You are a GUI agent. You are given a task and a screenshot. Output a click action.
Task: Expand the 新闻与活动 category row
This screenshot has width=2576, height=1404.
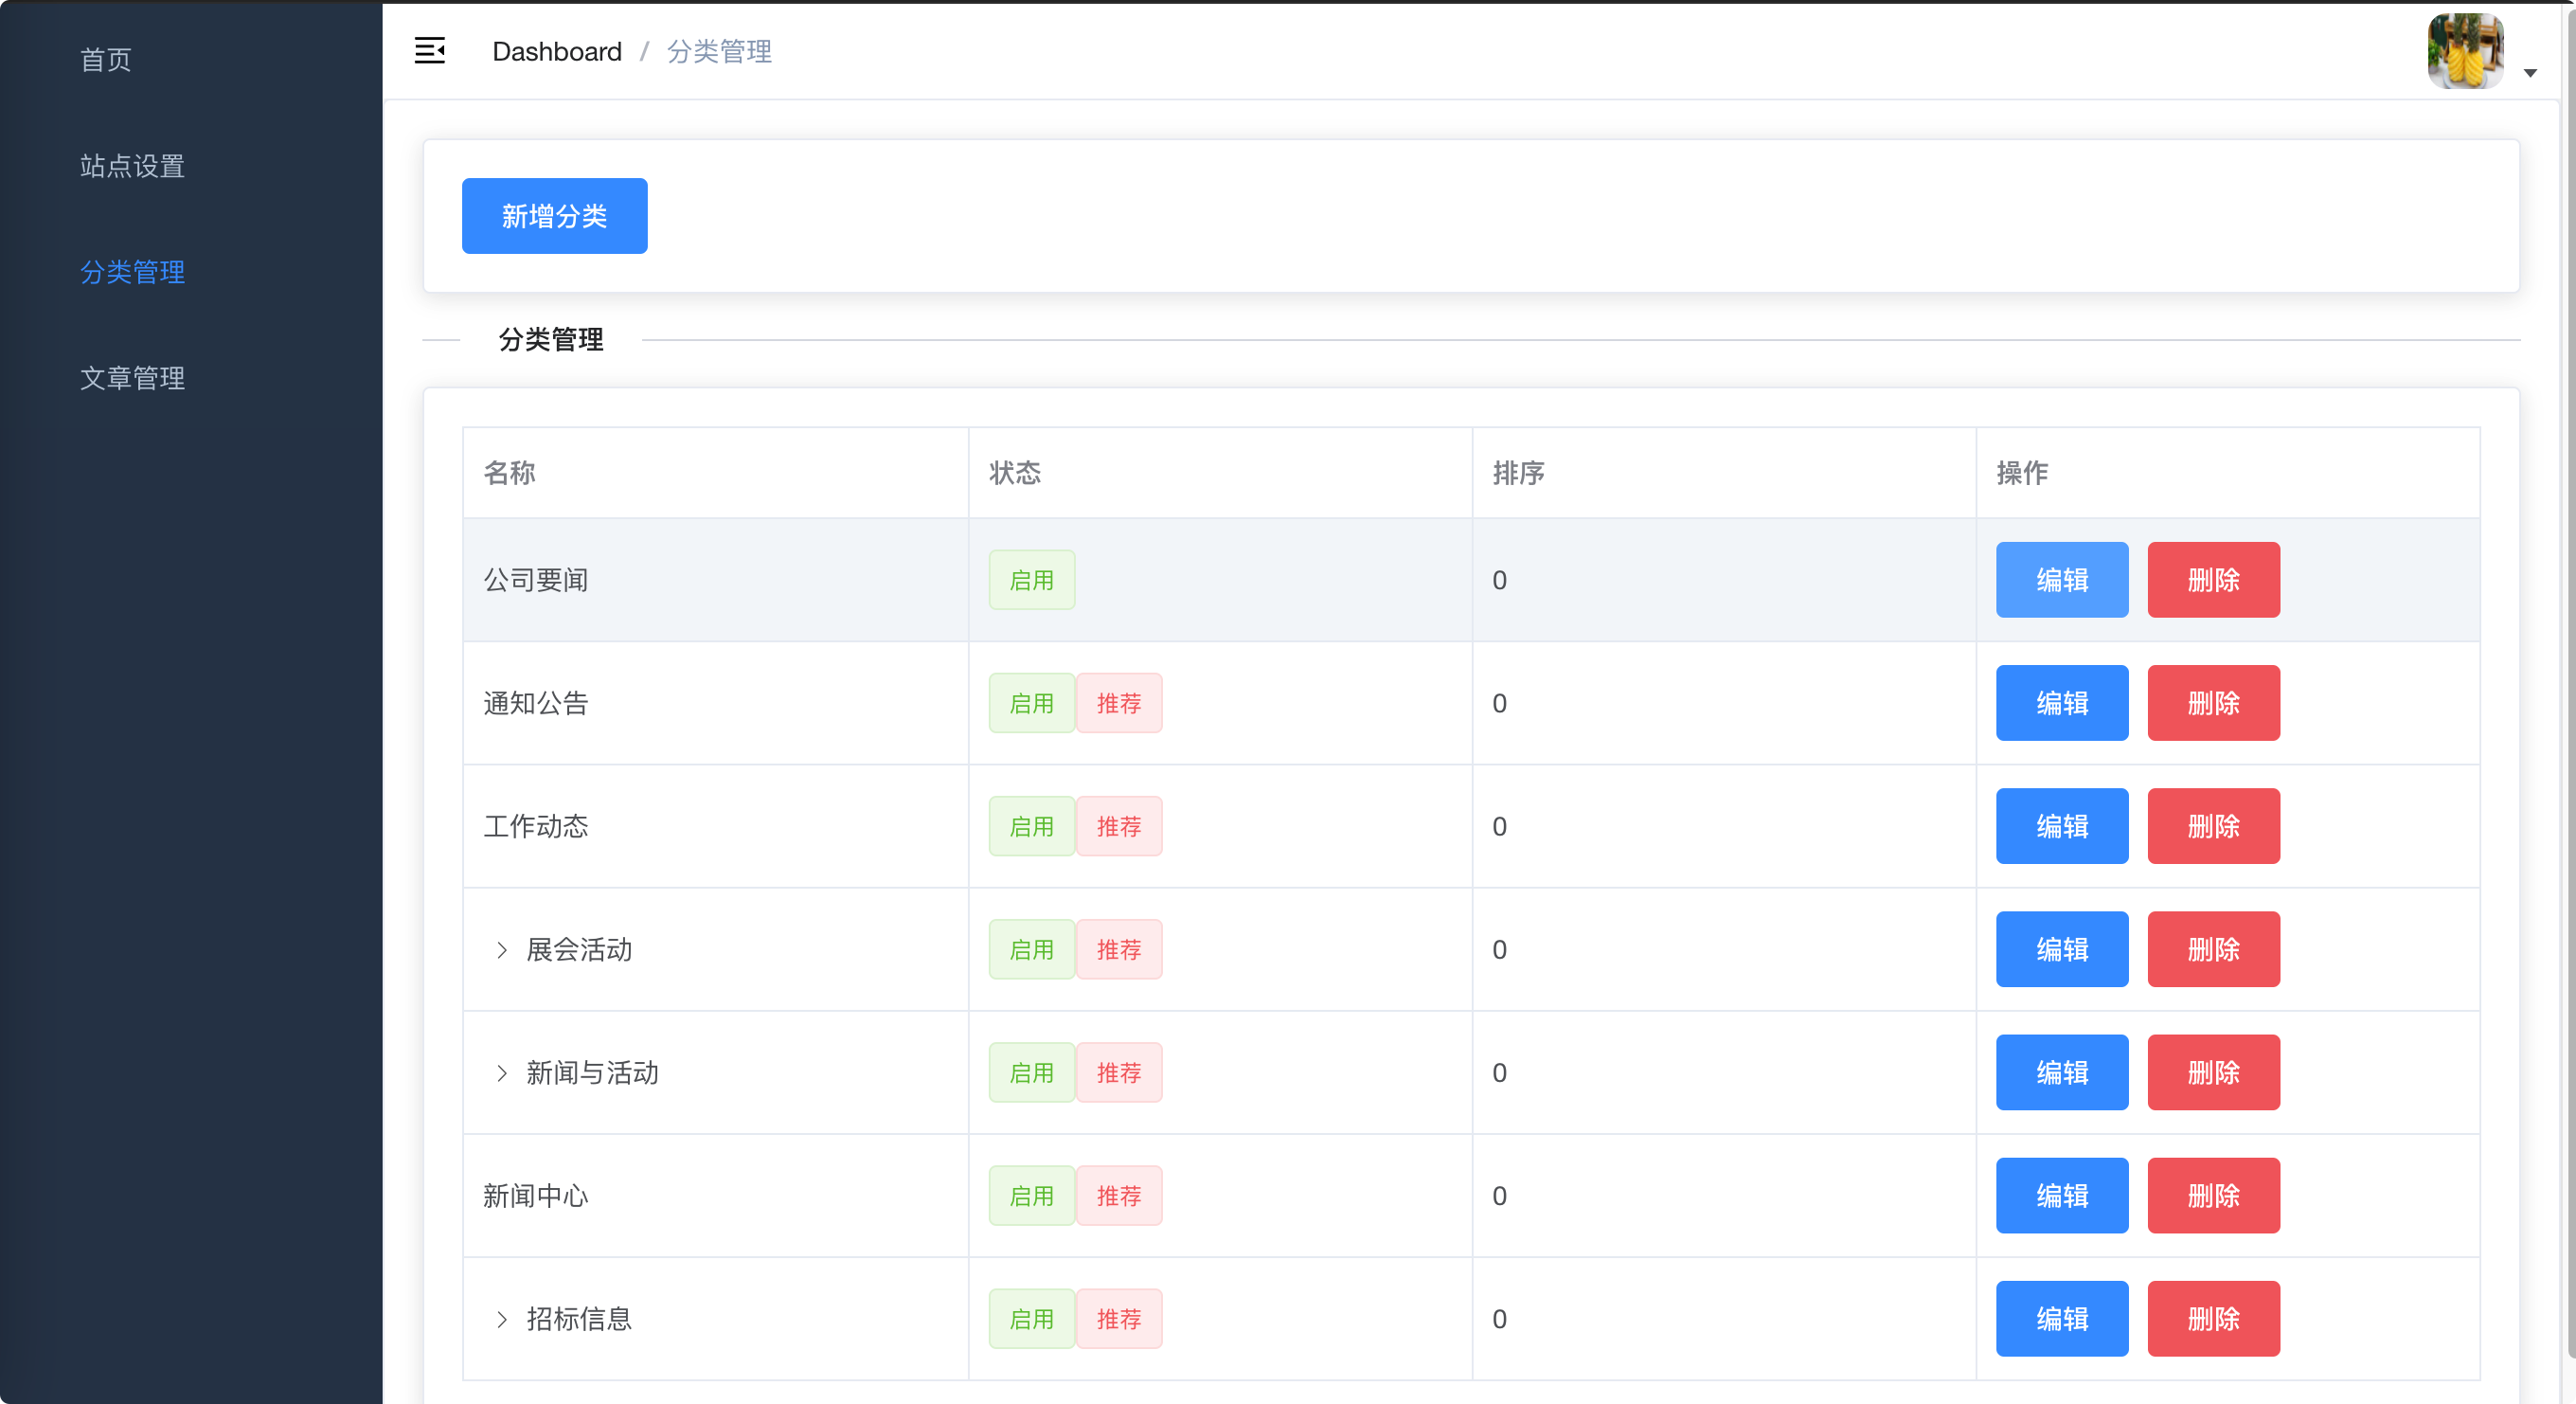502,1073
